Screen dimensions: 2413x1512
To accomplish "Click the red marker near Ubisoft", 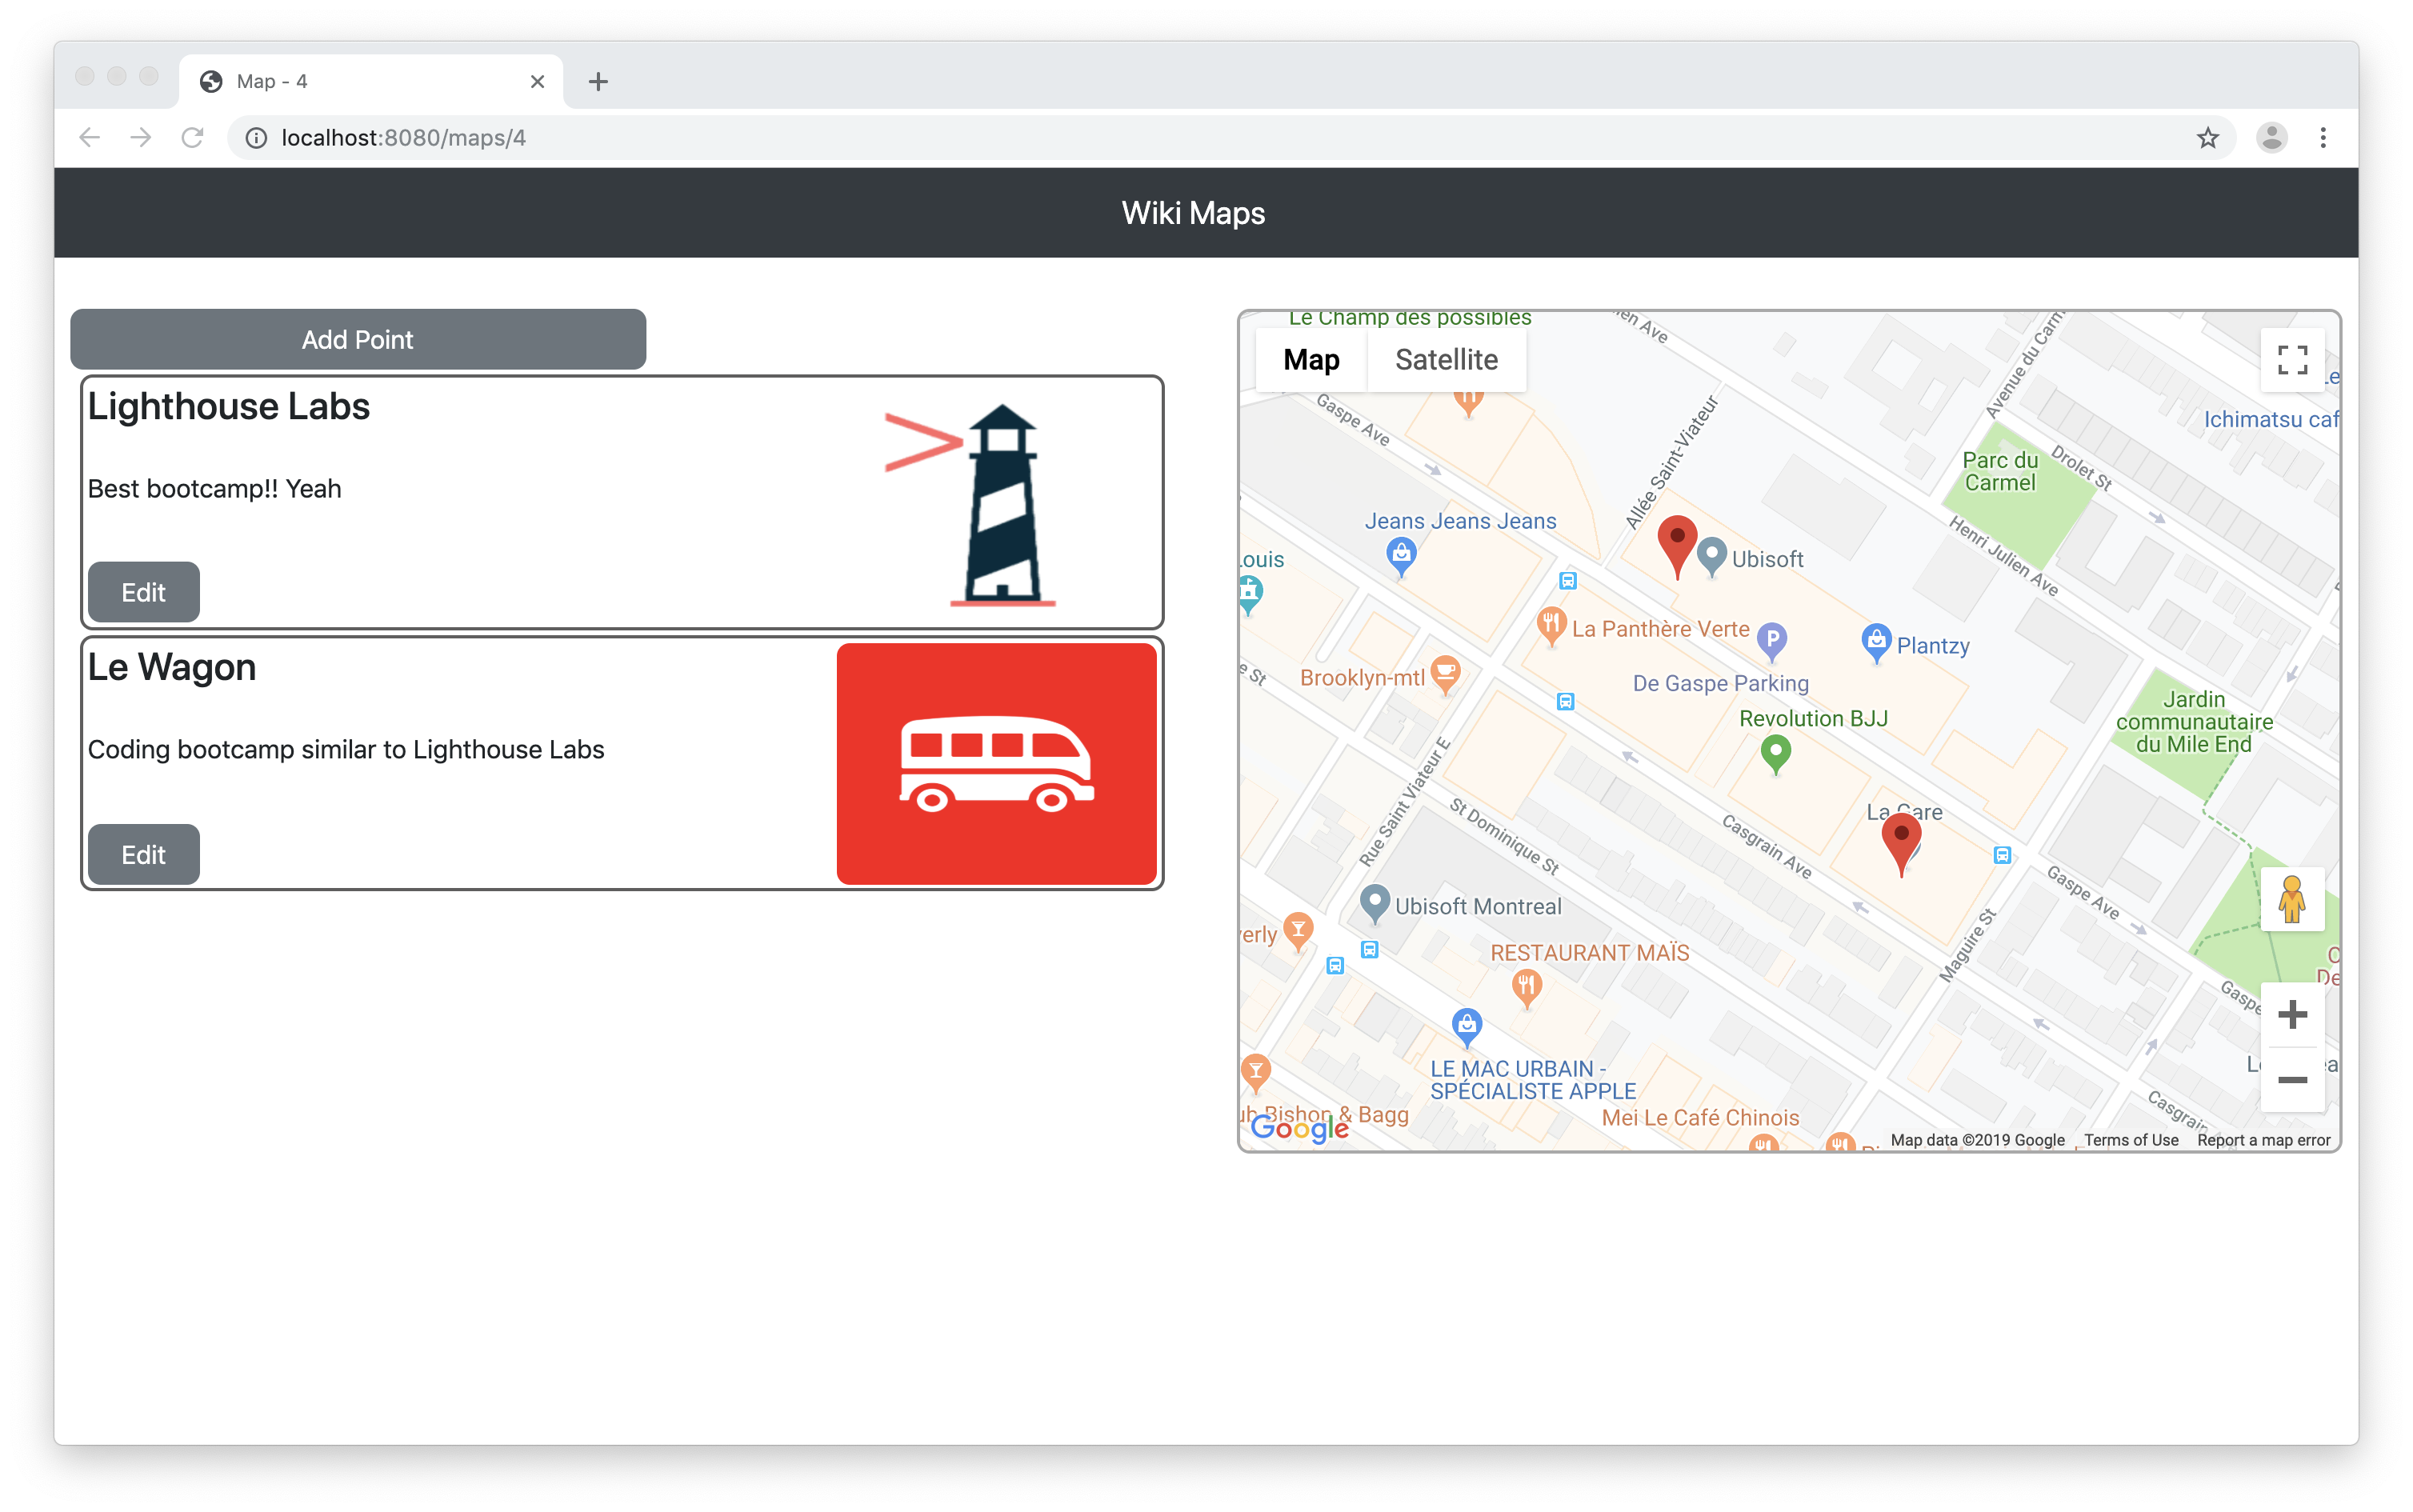I will [1677, 547].
